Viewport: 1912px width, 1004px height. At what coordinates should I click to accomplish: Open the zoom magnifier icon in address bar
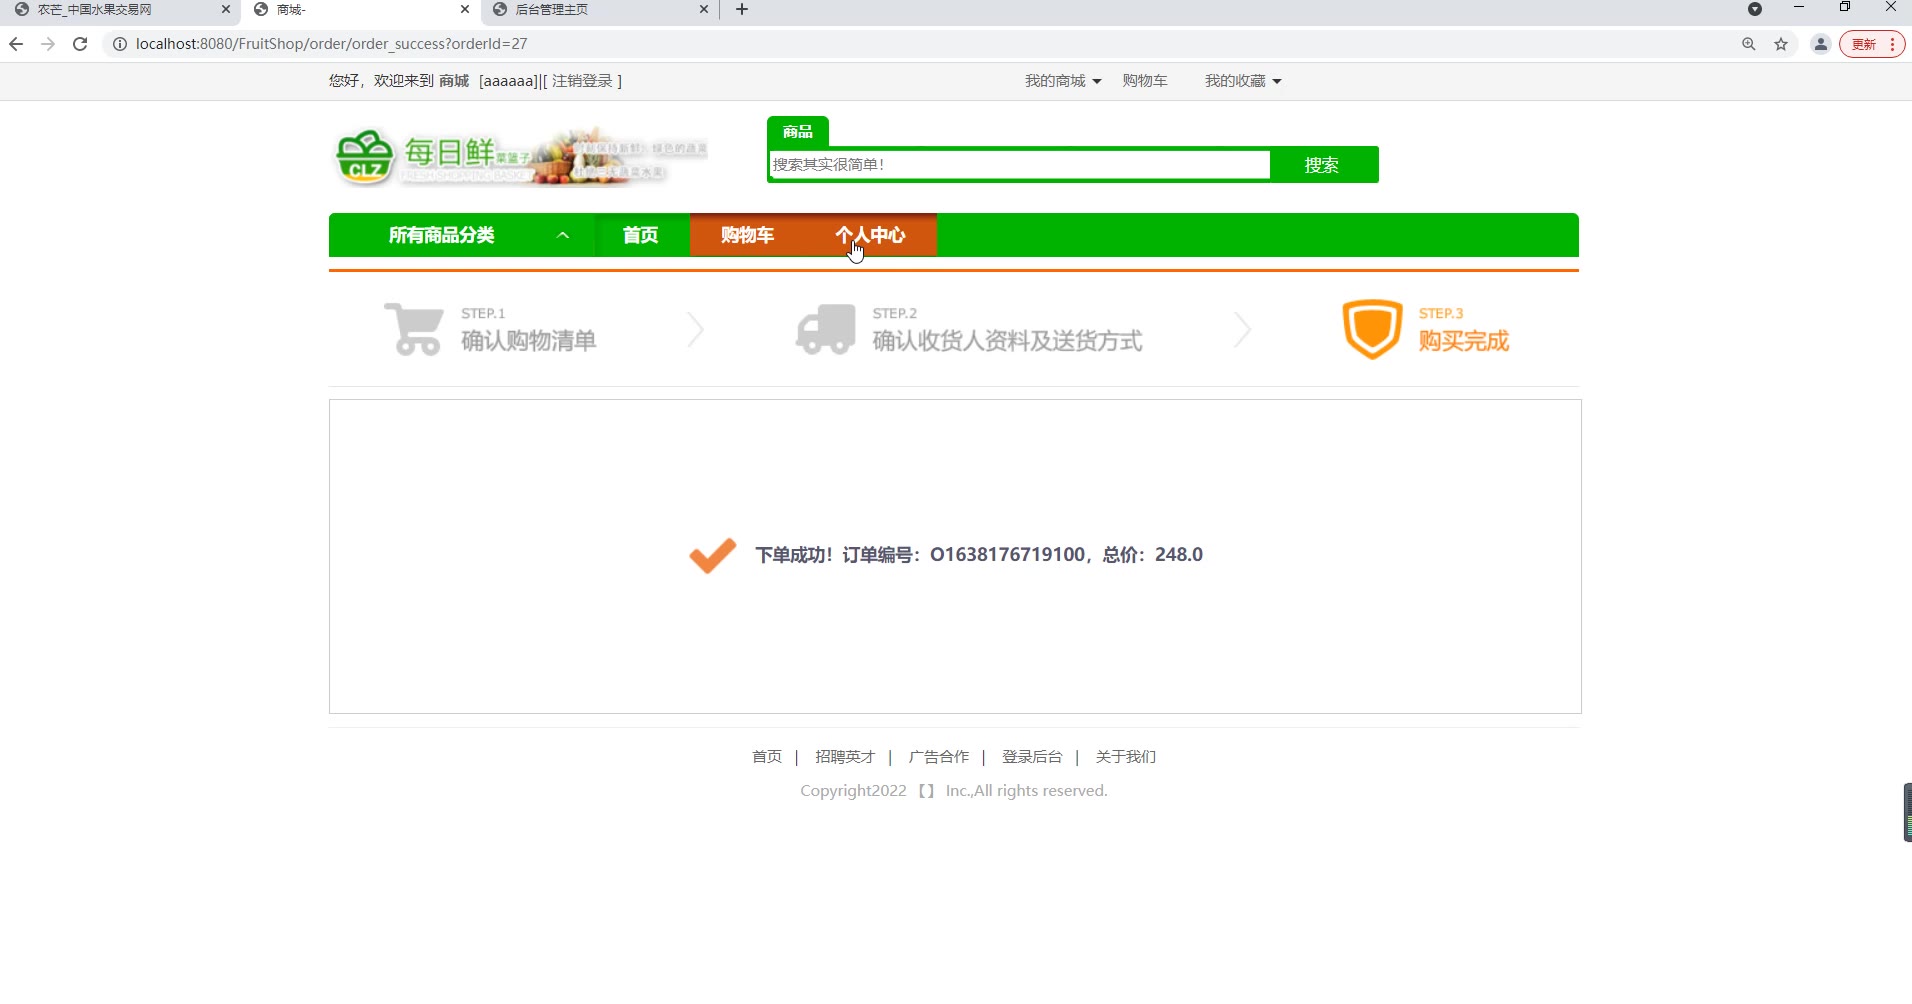click(1749, 44)
